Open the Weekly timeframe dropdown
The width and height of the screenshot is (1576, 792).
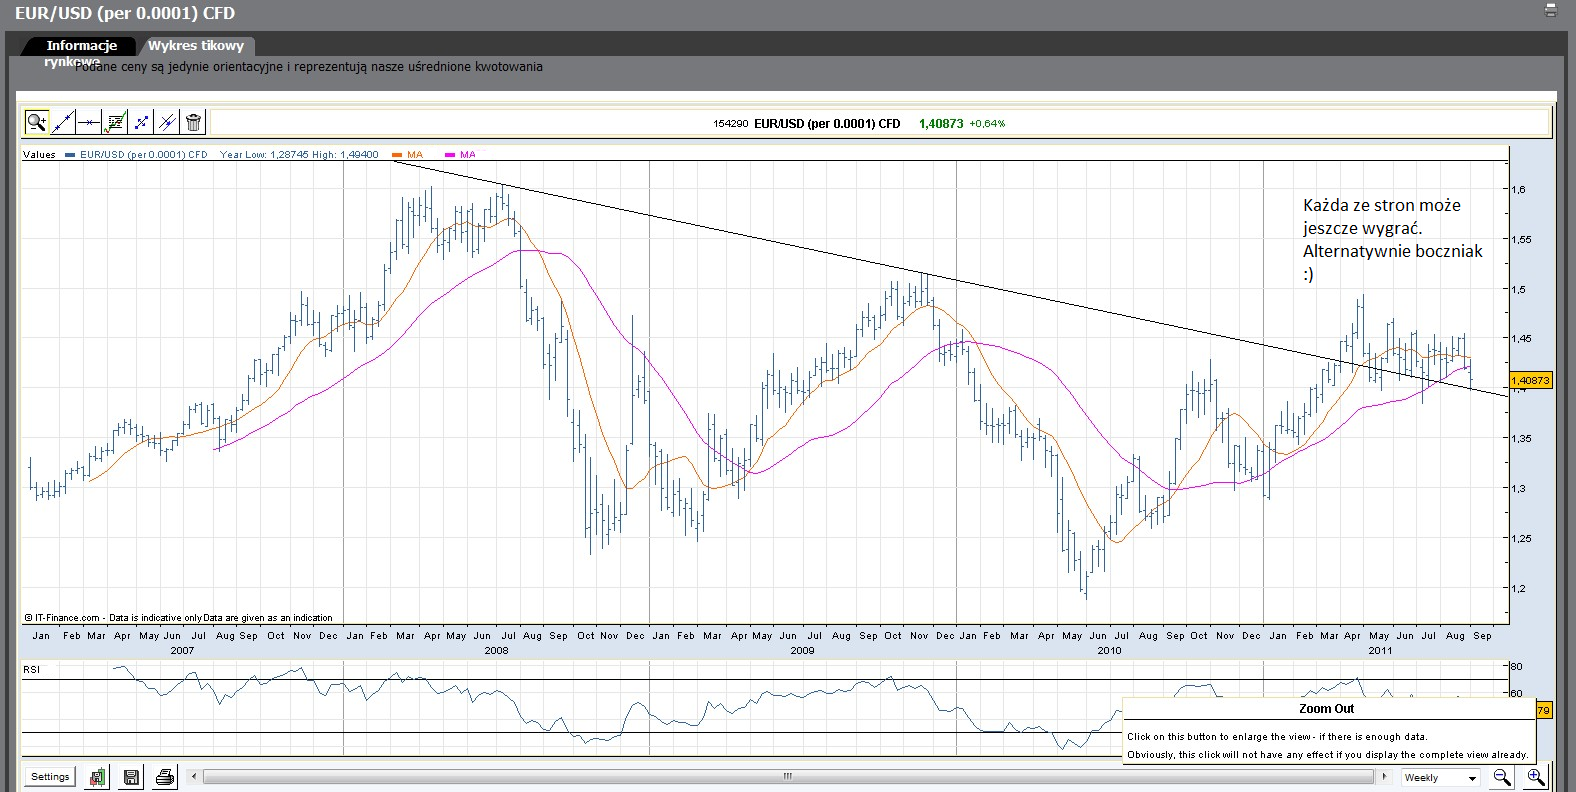[x=1440, y=777]
